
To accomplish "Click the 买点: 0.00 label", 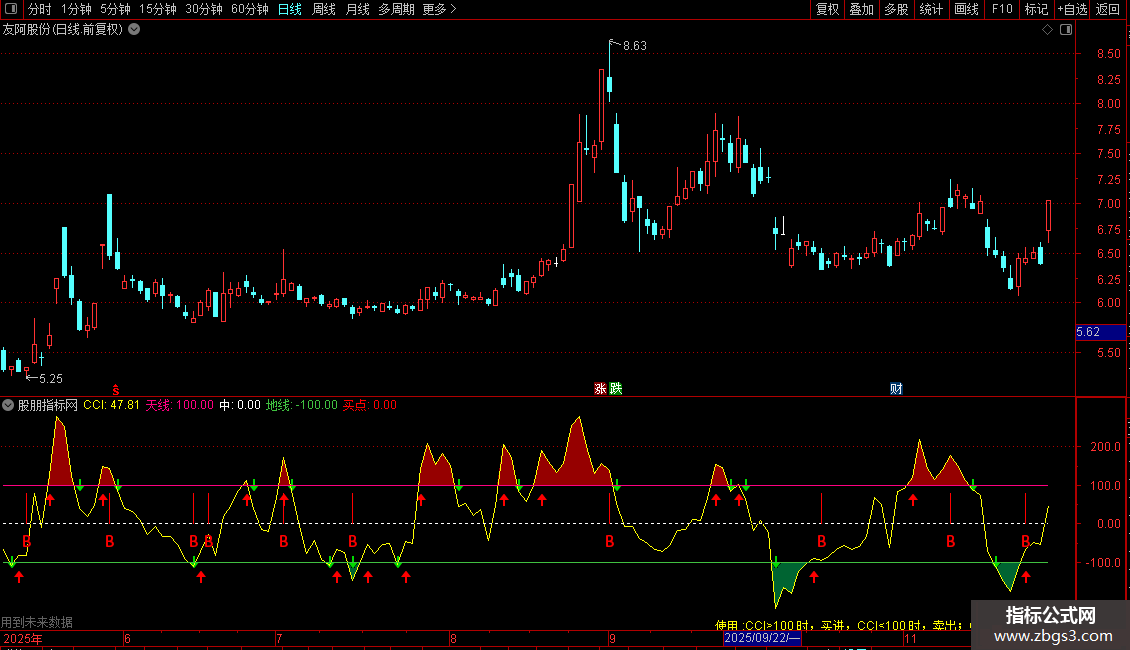I will [x=369, y=405].
